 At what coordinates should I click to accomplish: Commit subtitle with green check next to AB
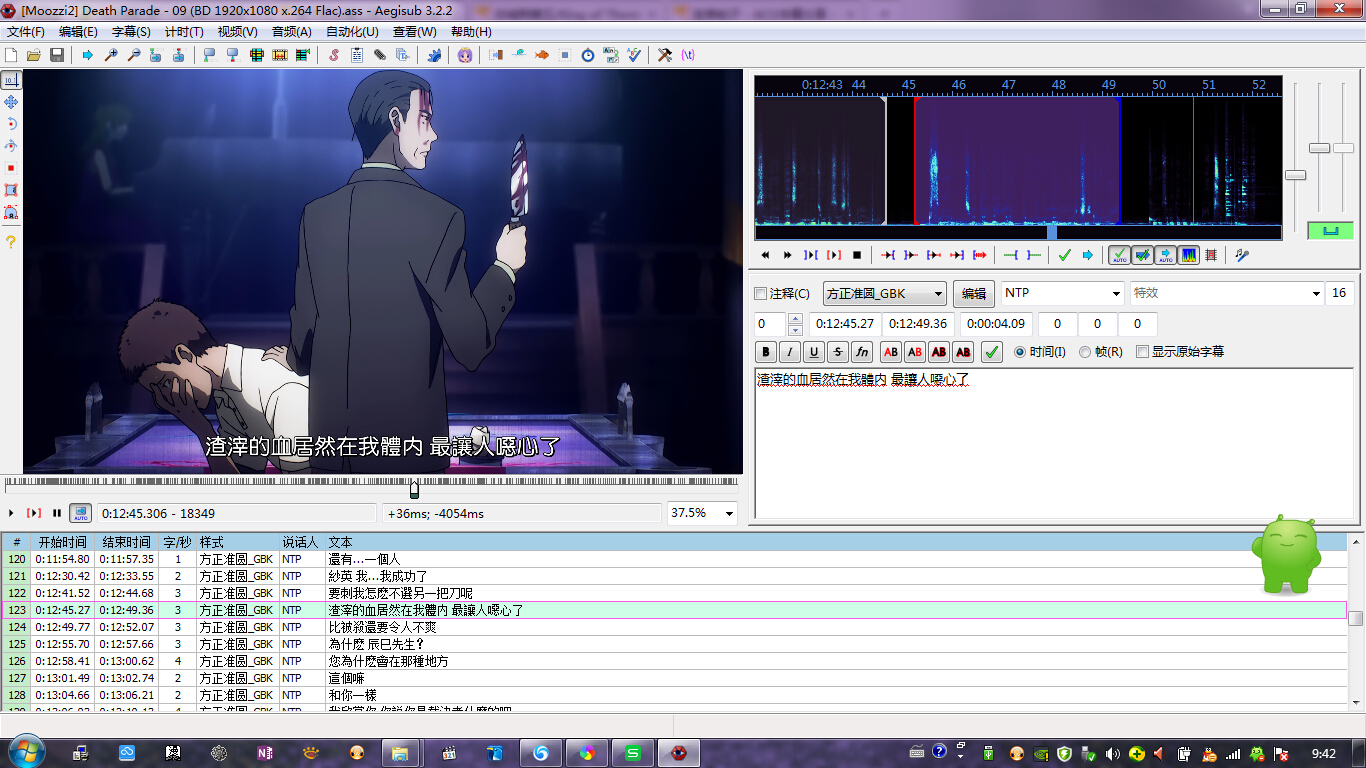[992, 352]
